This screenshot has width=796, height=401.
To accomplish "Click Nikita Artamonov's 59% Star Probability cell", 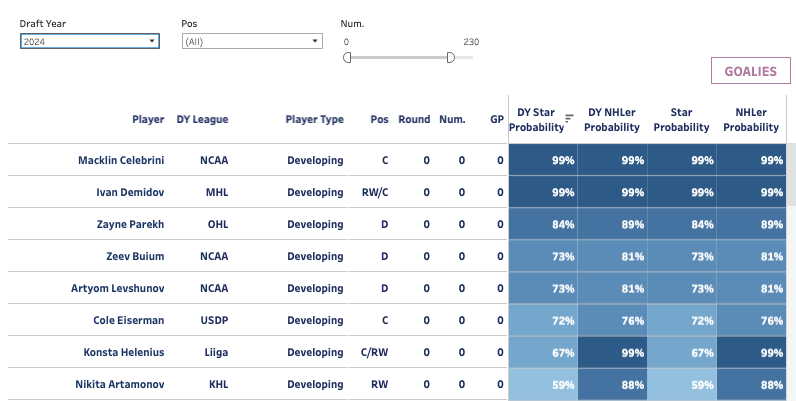I will coord(681,384).
